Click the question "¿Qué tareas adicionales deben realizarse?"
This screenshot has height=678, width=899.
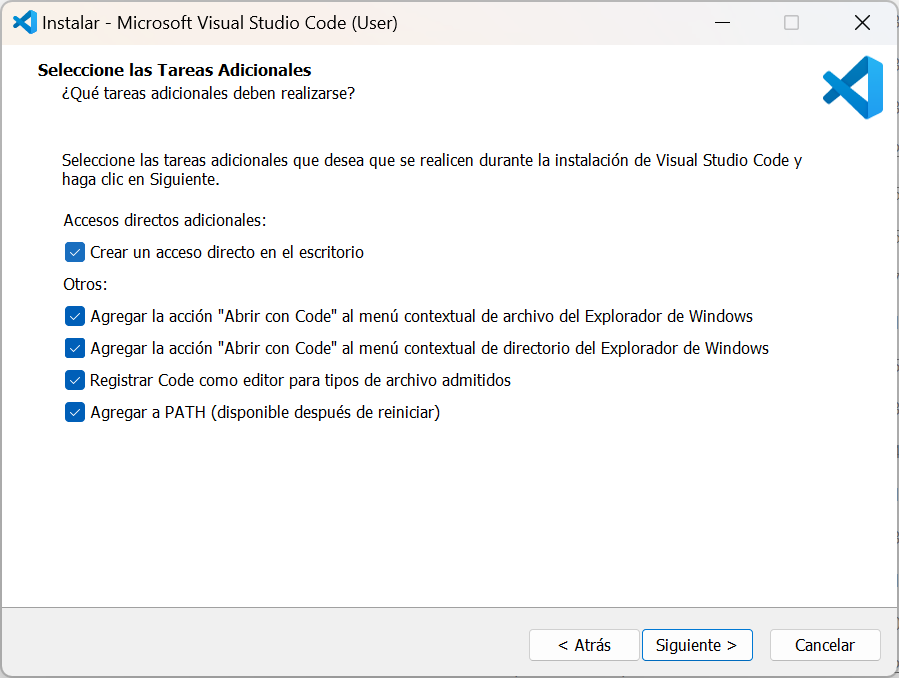(212, 93)
